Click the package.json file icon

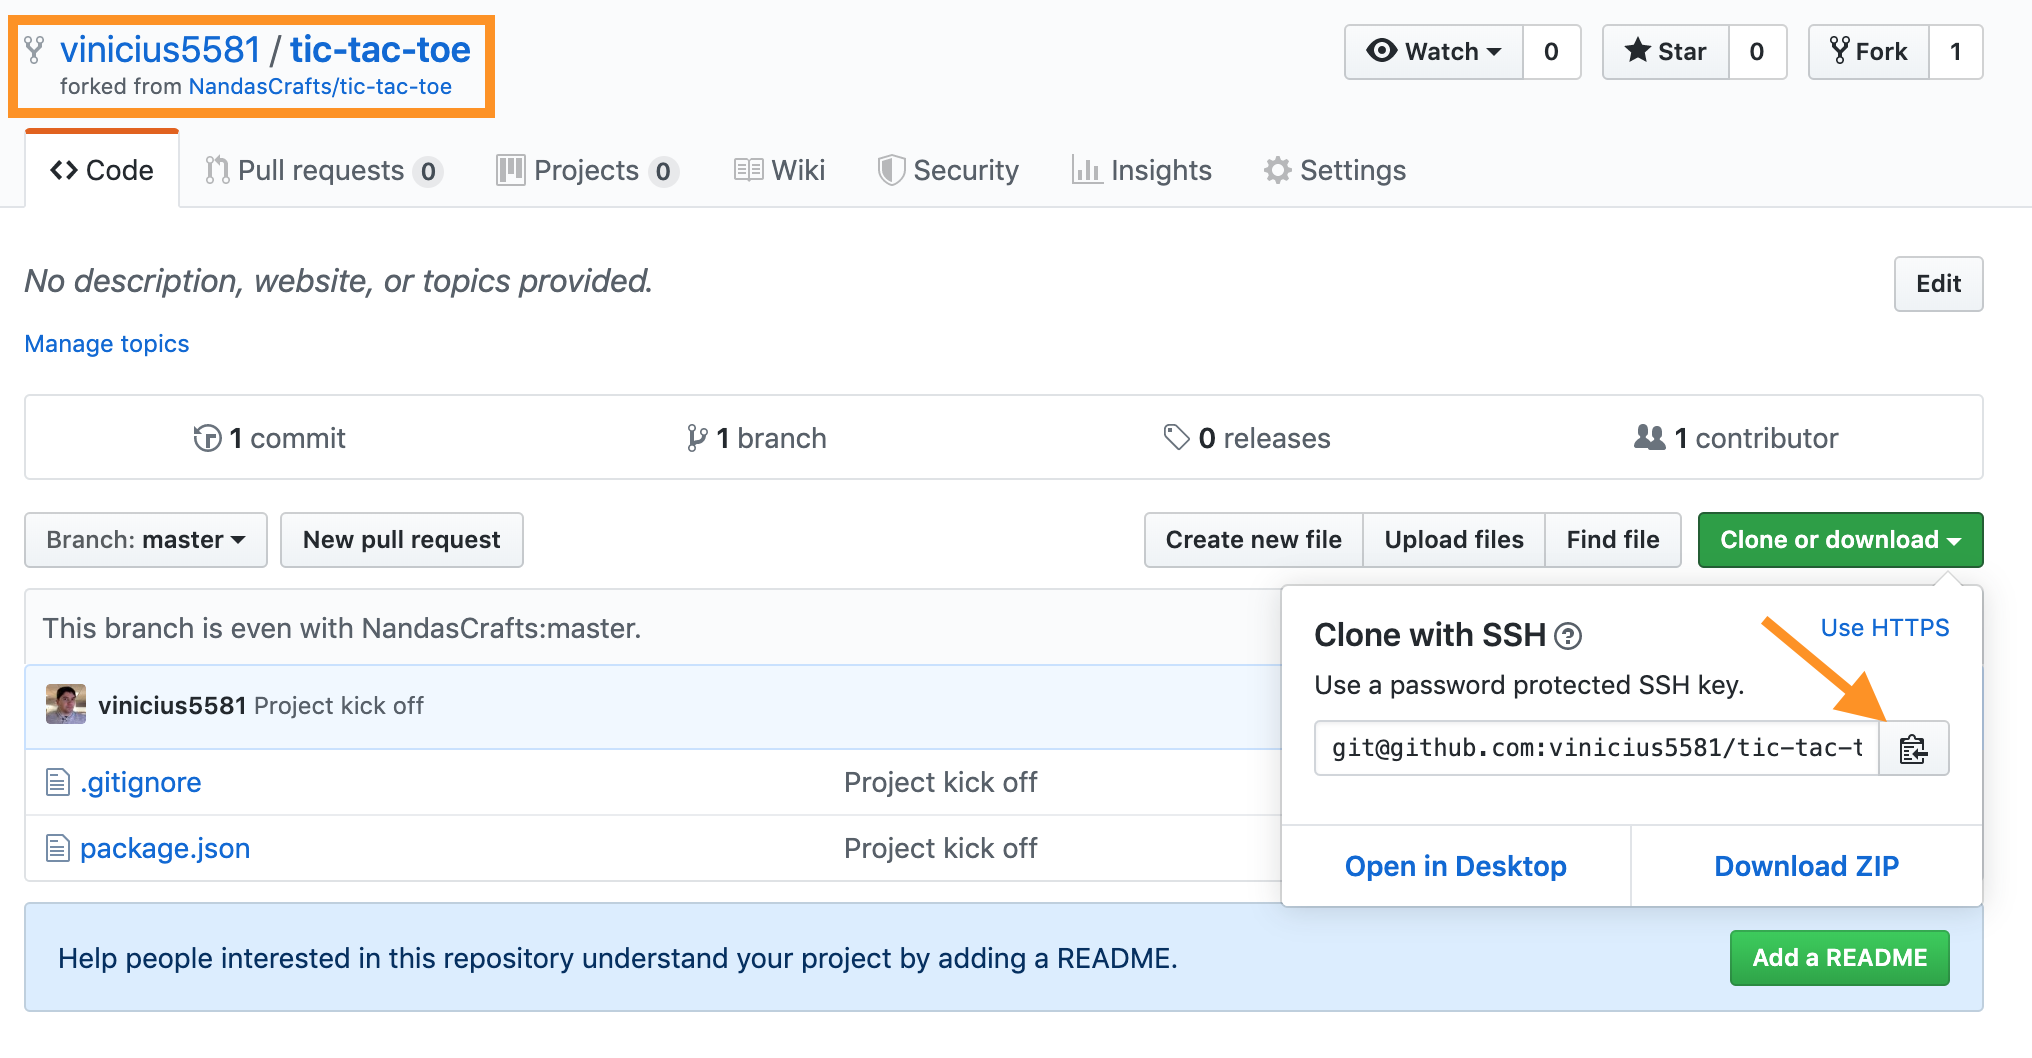click(x=58, y=848)
